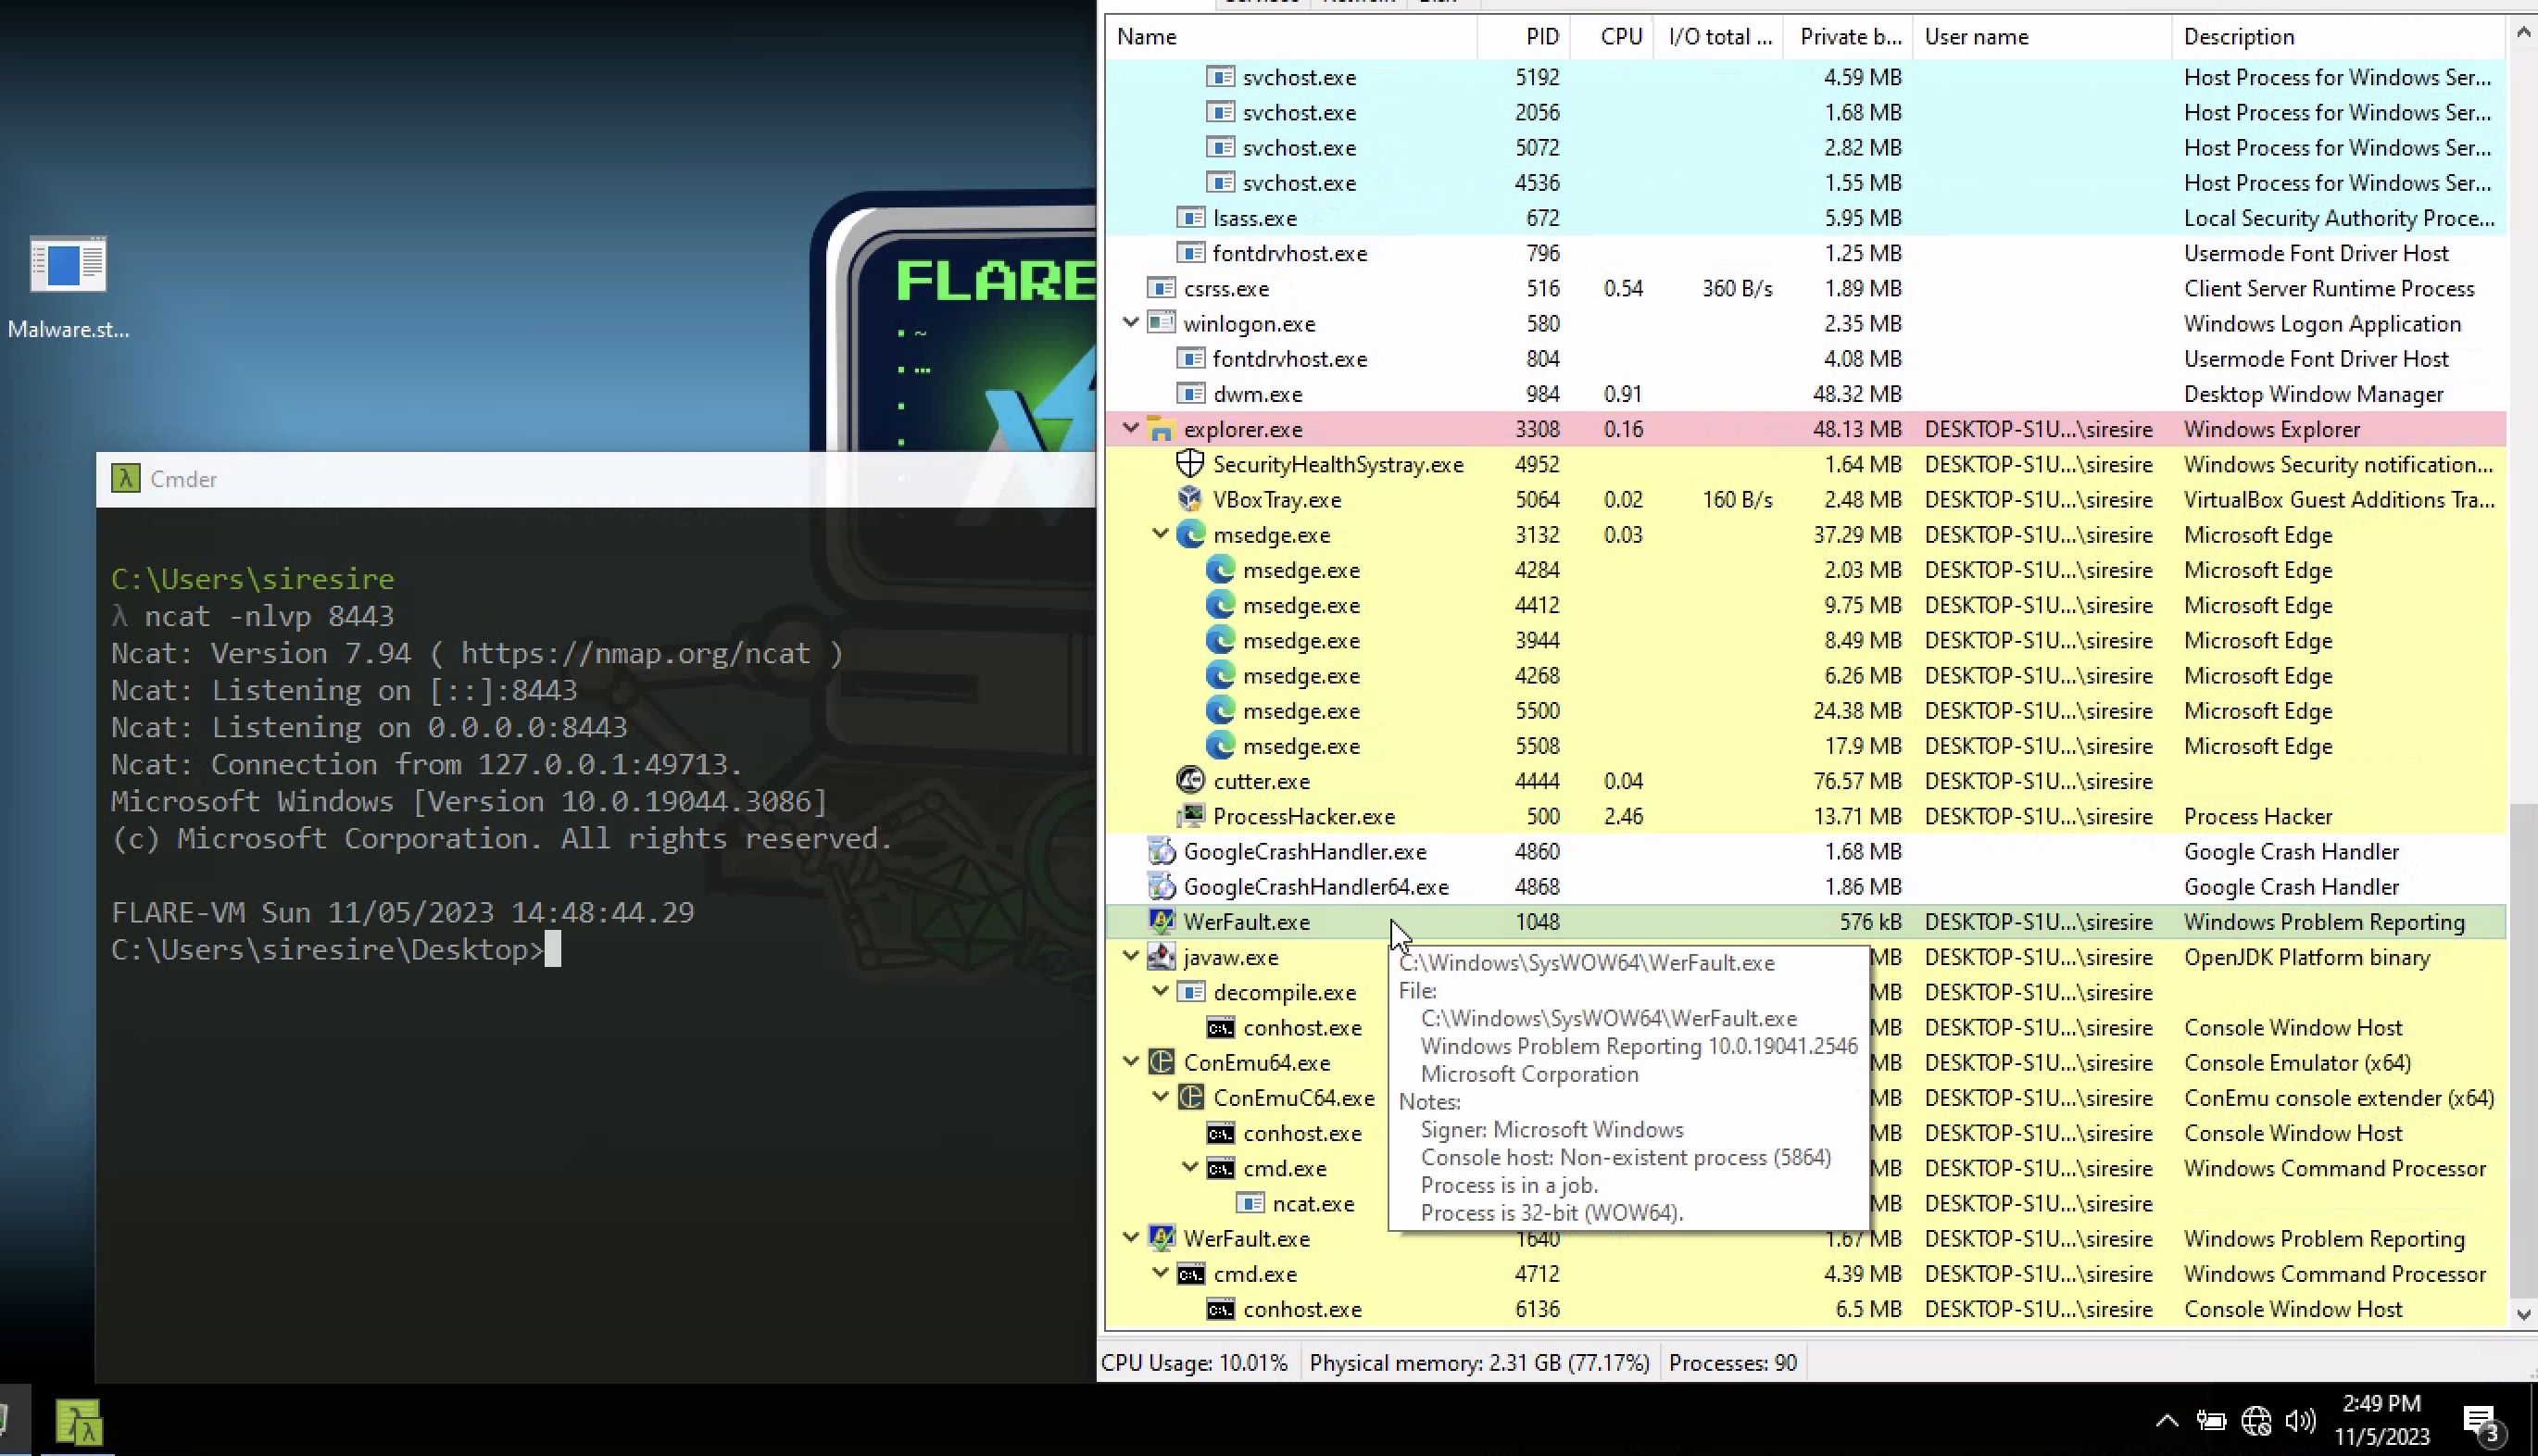This screenshot has height=1456, width=2538.
Task: Click the Cmder taskbar icon
Action: (79, 1422)
